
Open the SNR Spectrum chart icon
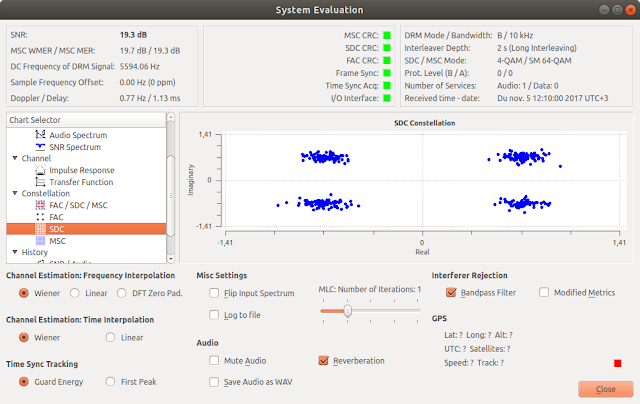[x=40, y=147]
